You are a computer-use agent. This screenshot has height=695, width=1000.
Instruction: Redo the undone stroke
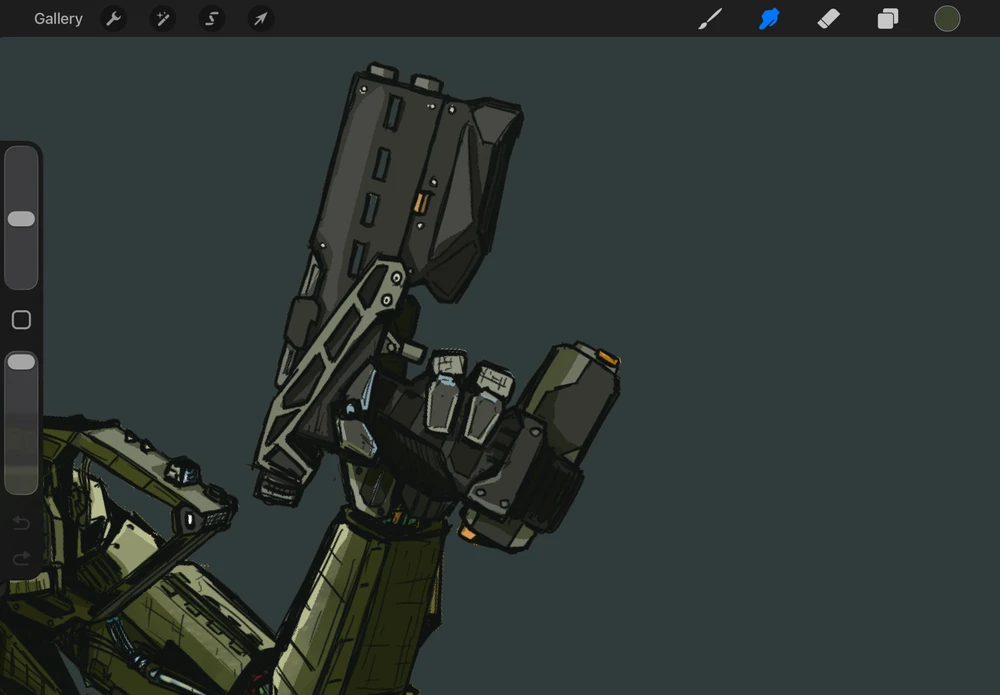click(x=21, y=558)
